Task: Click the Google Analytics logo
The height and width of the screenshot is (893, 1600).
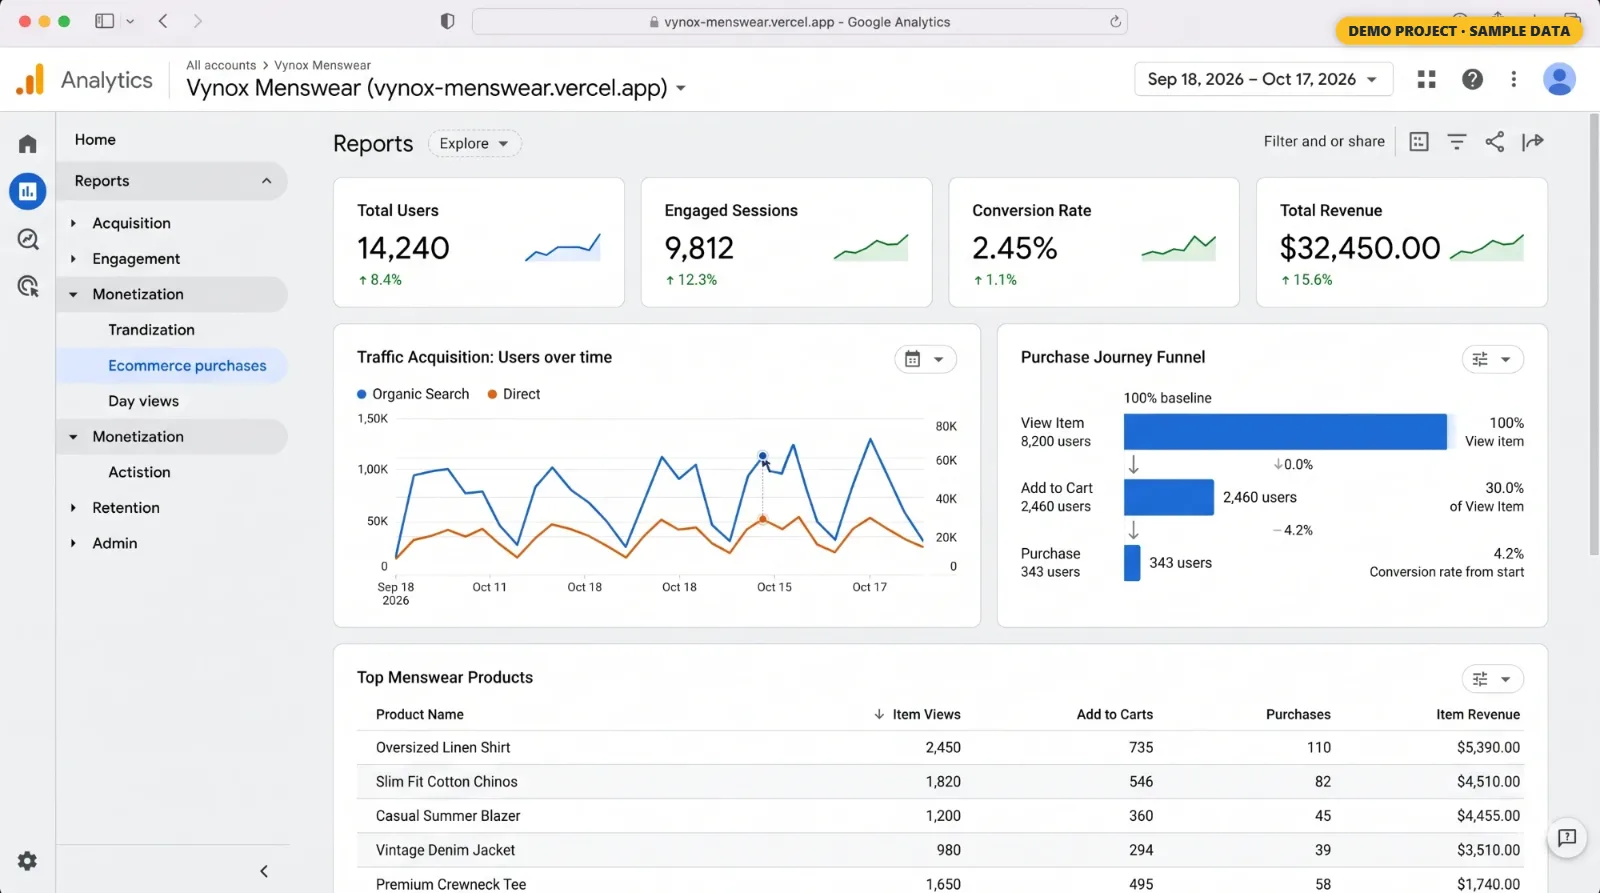Action: [30, 80]
